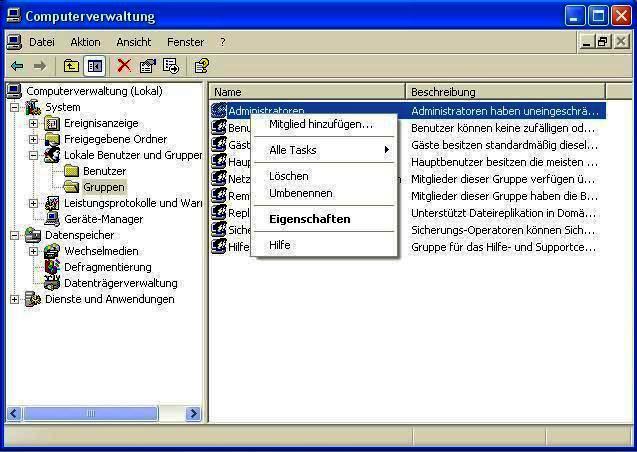Open Properties via toolbar icon
Viewport: 637px width, 452px height.
(147, 66)
